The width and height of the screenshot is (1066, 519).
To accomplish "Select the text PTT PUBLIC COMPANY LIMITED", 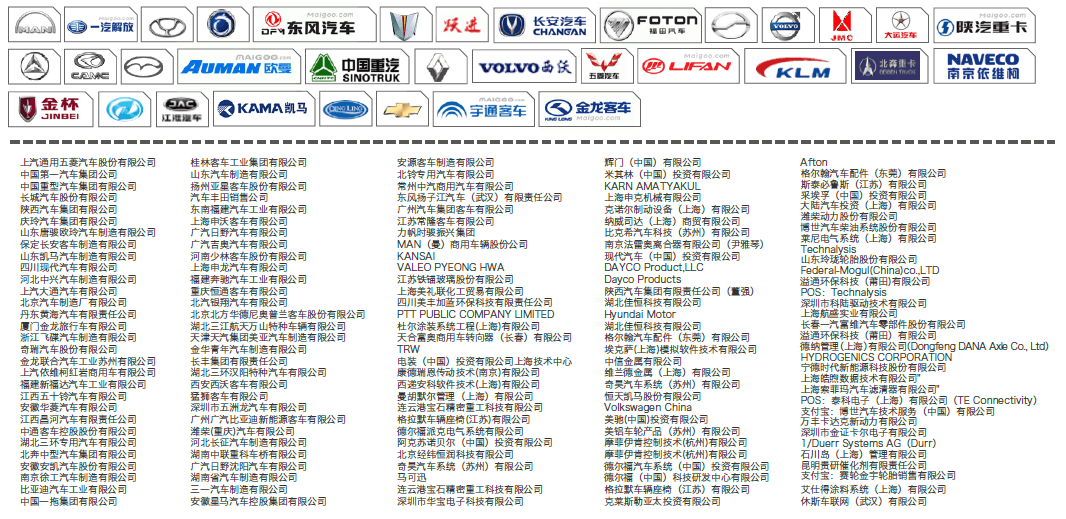I will point(475,314).
